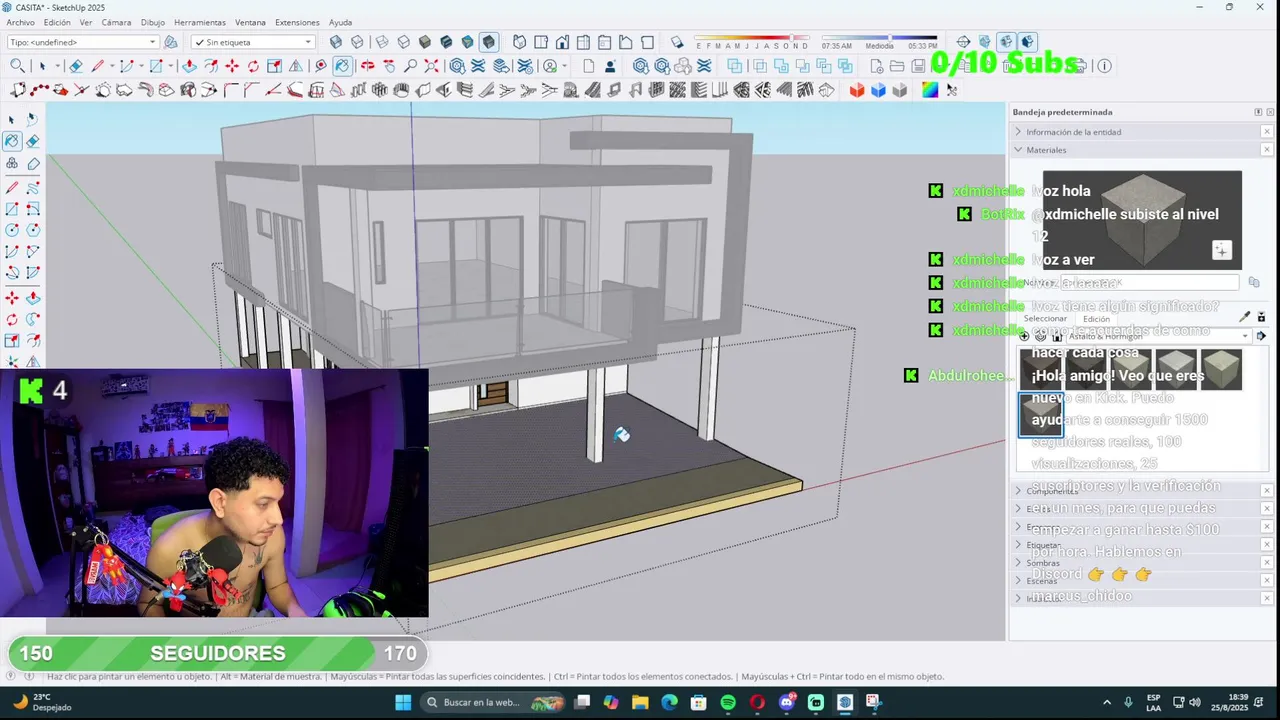1280x720 pixels.
Task: Click the Tape Measure tool in top toolbar
Action: pyautogui.click(x=321, y=66)
